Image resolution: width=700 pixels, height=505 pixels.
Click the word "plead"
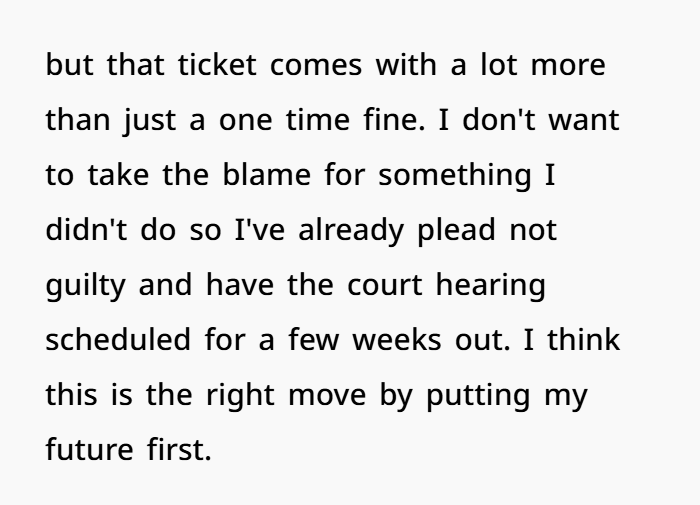coord(456,231)
